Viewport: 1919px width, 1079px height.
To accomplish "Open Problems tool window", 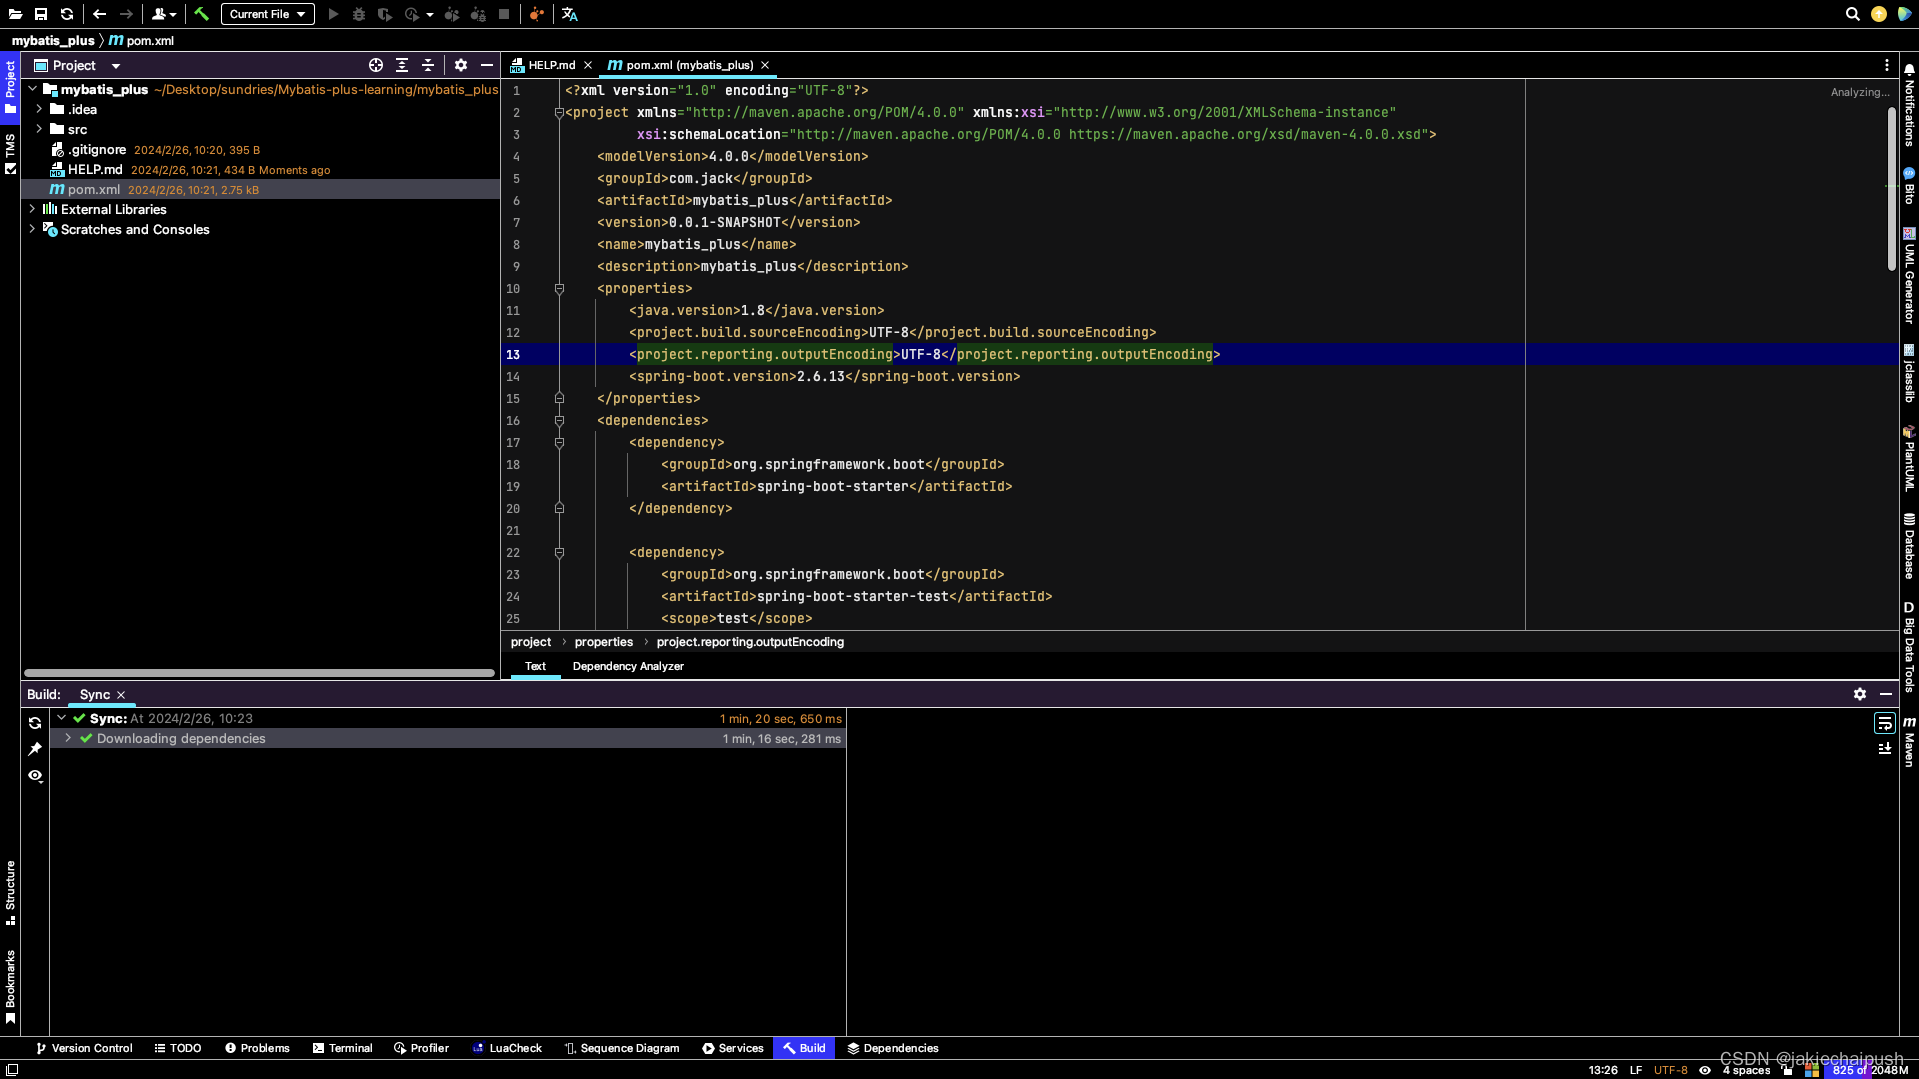I will point(257,1048).
